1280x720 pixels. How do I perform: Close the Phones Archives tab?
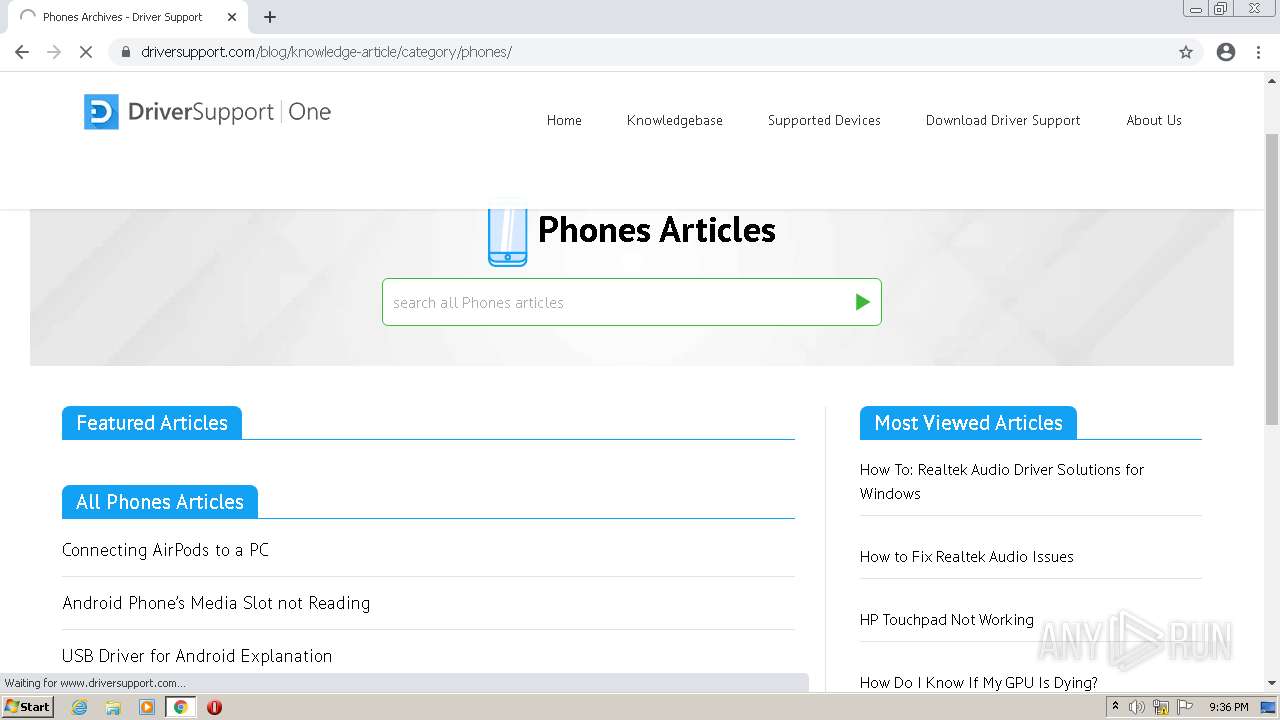tap(232, 17)
